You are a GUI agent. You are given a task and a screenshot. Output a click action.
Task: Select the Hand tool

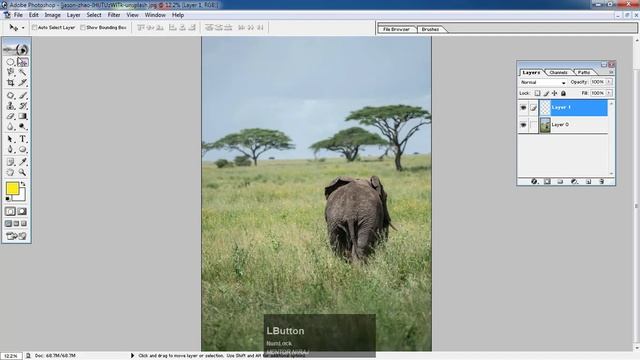point(10,172)
